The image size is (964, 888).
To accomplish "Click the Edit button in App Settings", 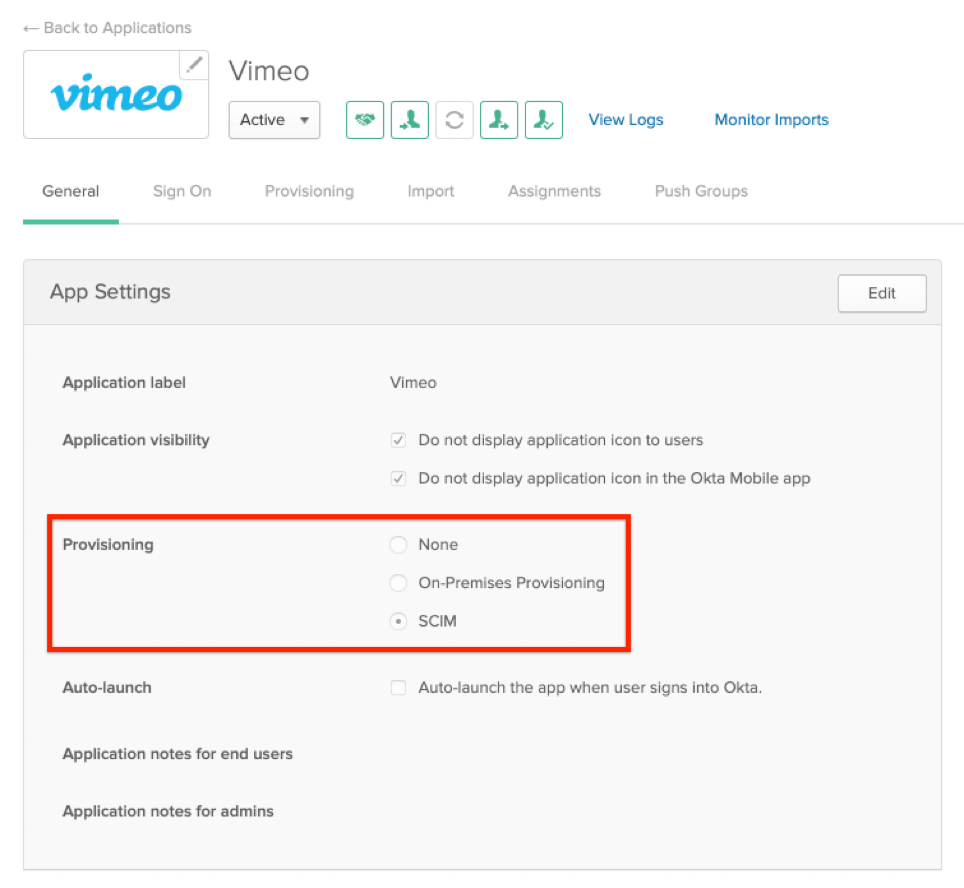I will click(x=881, y=293).
